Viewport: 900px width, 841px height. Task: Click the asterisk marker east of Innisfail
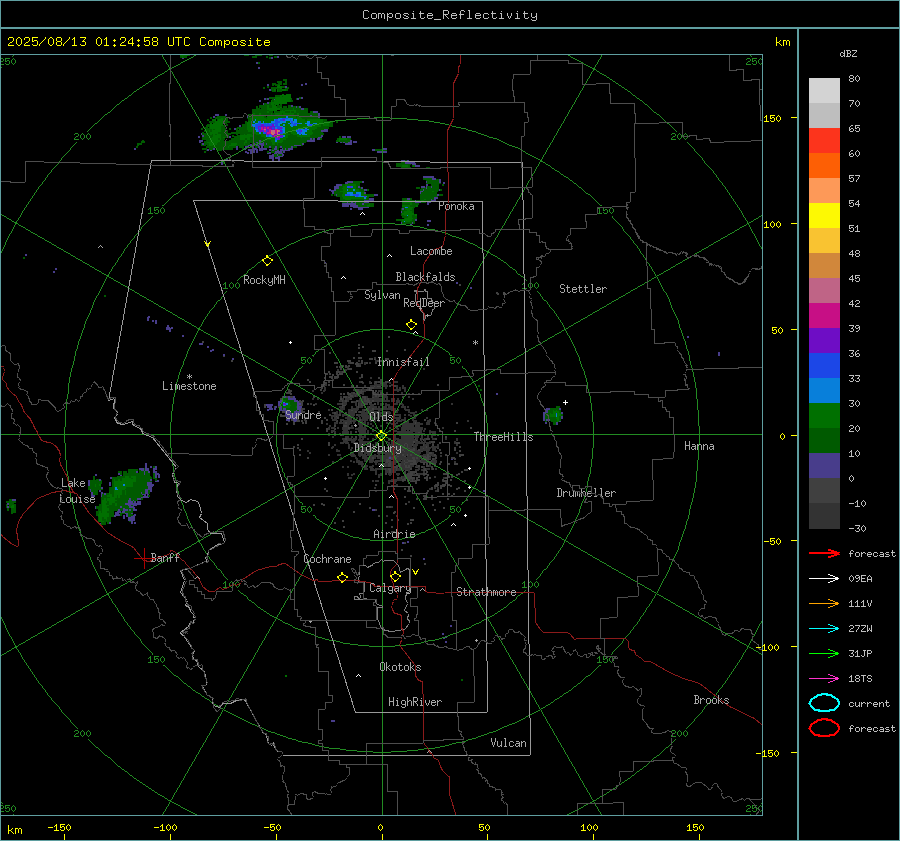coord(475,343)
